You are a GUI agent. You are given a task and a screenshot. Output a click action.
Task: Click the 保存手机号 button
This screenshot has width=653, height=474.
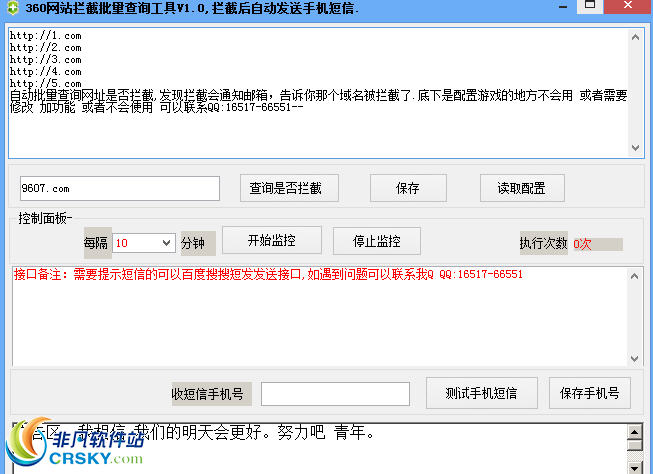590,393
